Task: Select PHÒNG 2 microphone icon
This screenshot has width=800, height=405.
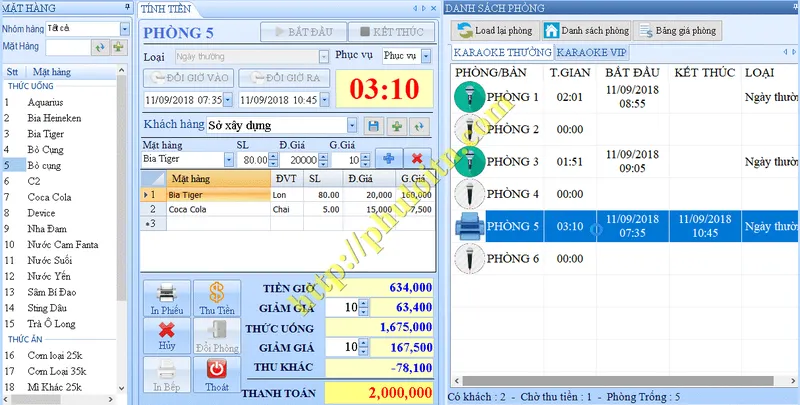Action: click(469, 129)
